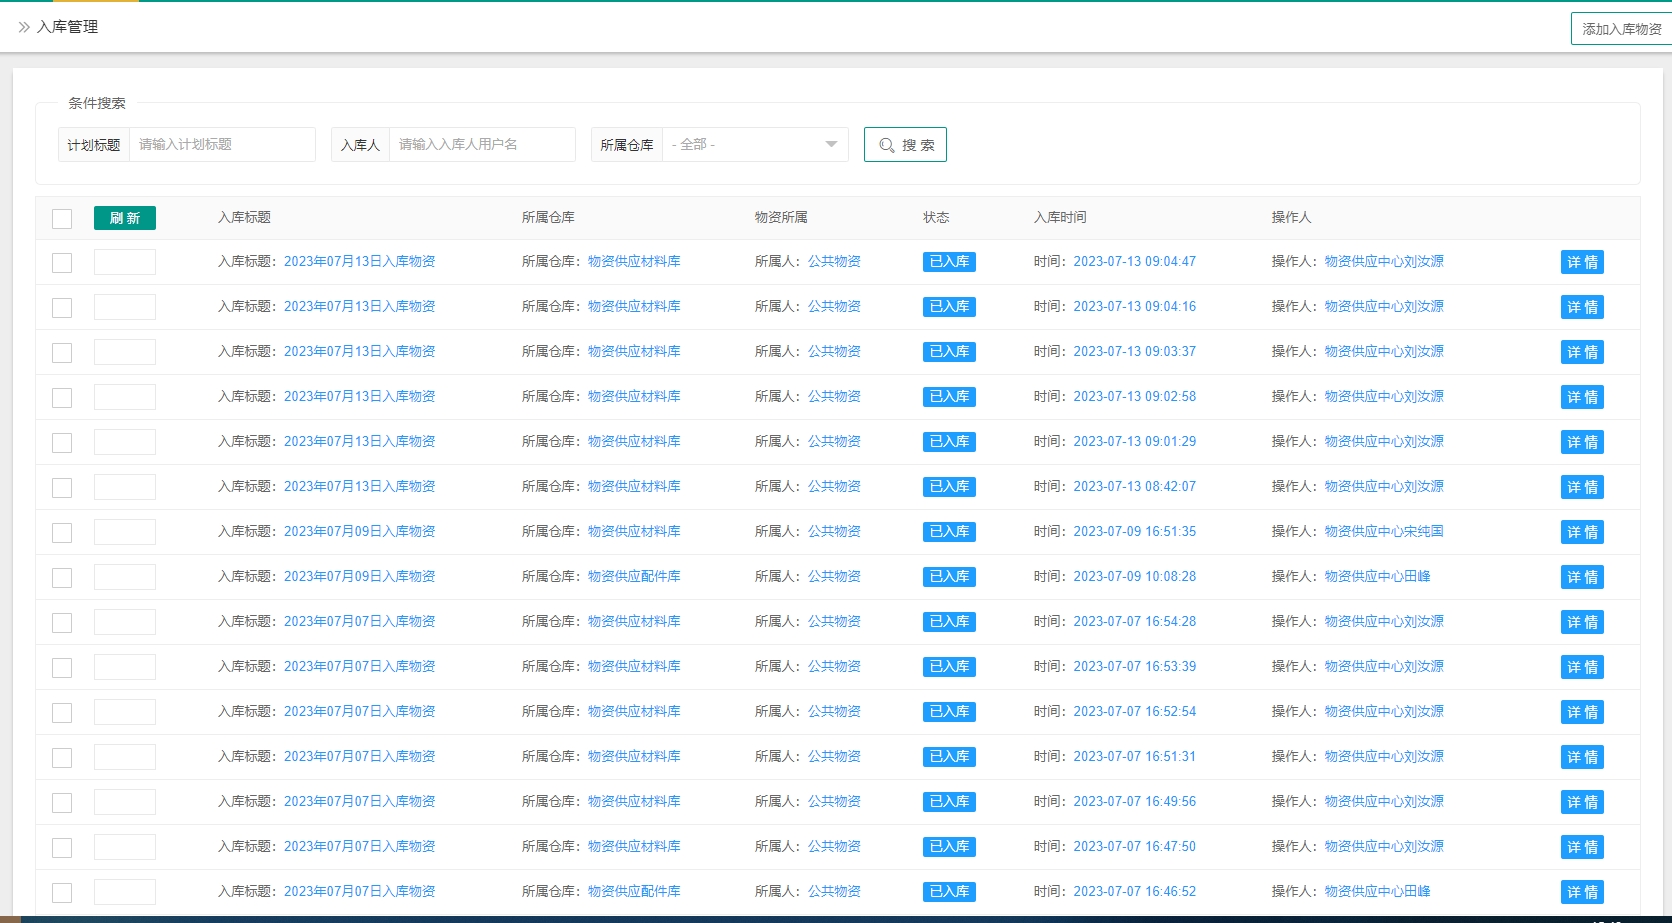1672x923 pixels.
Task: Click operator 物资供应中心田峰 in row 10:08:28
Action: click(1377, 577)
